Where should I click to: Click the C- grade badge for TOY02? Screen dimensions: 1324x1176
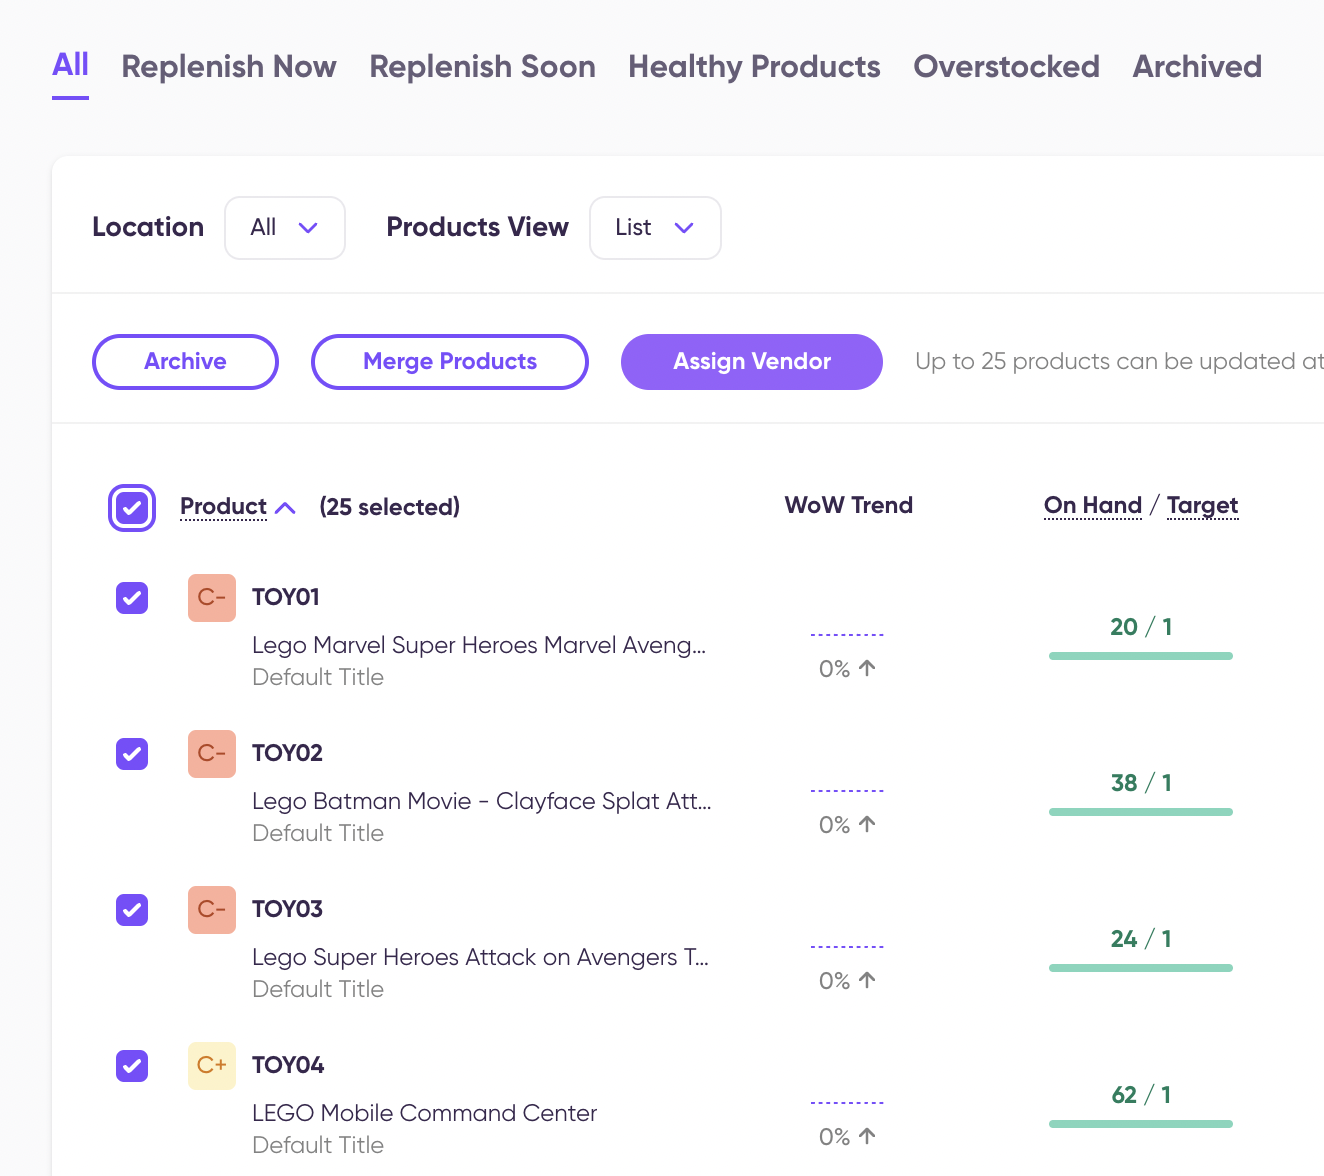212,754
